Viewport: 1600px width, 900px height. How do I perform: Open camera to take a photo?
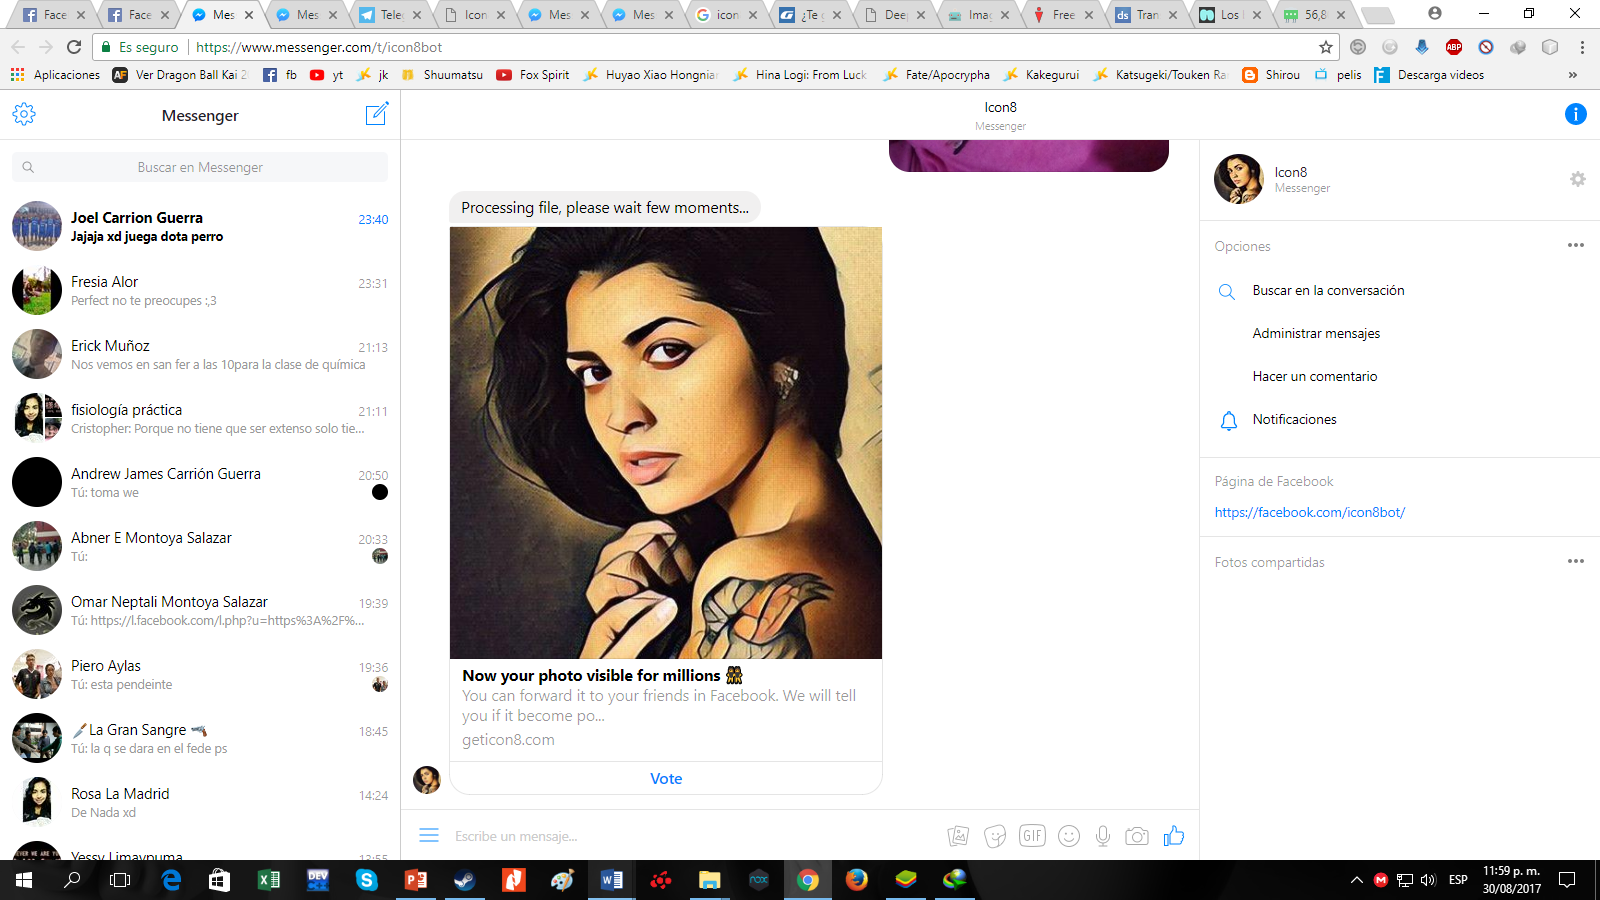(1137, 836)
